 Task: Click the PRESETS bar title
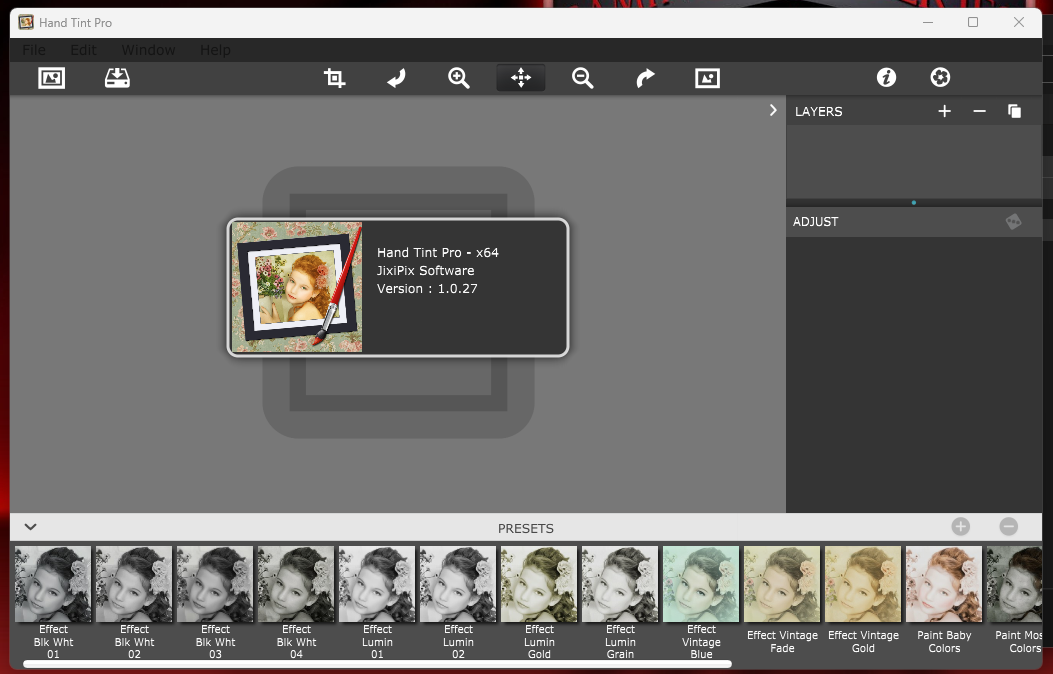(x=526, y=528)
